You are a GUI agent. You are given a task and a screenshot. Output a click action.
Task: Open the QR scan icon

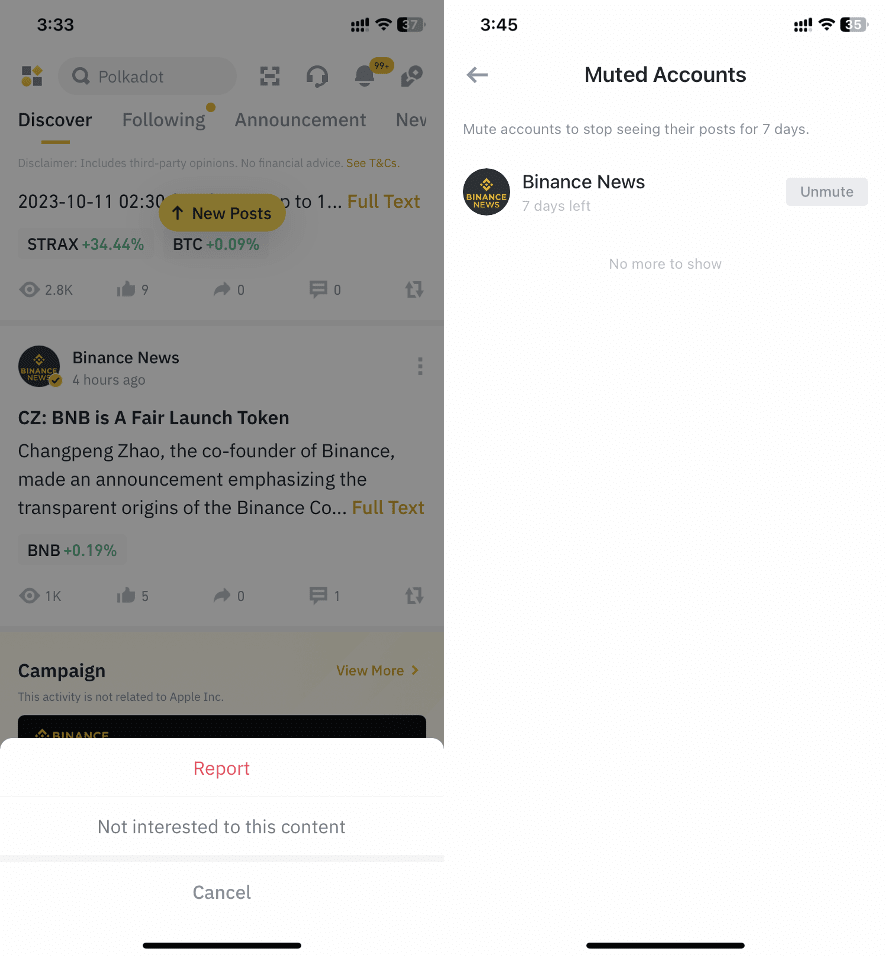[x=269, y=76]
